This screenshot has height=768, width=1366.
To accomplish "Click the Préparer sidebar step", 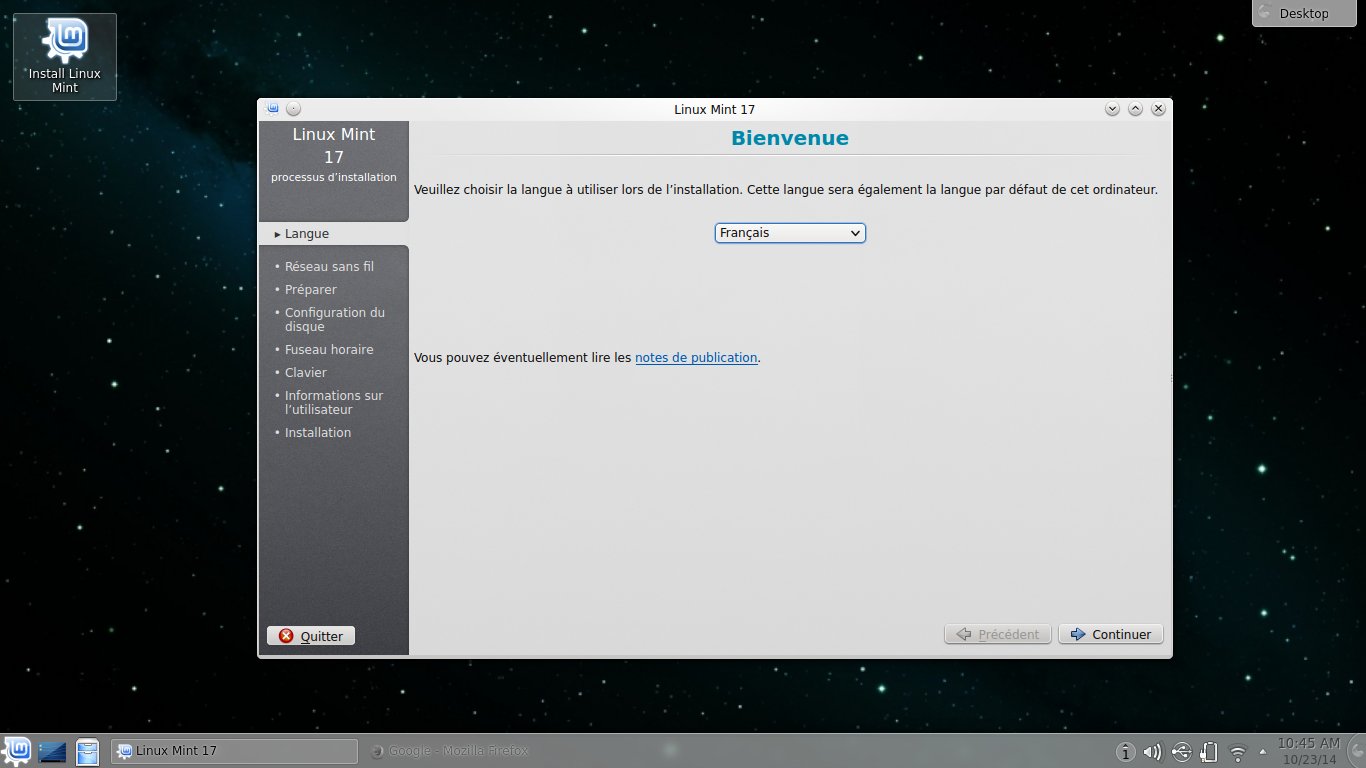I will point(311,290).
